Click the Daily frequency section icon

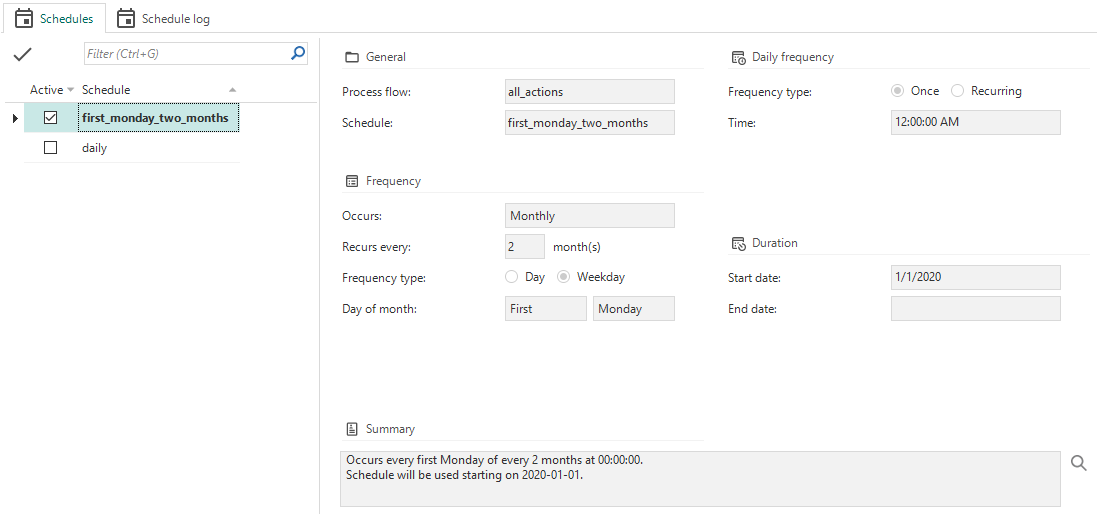point(738,57)
